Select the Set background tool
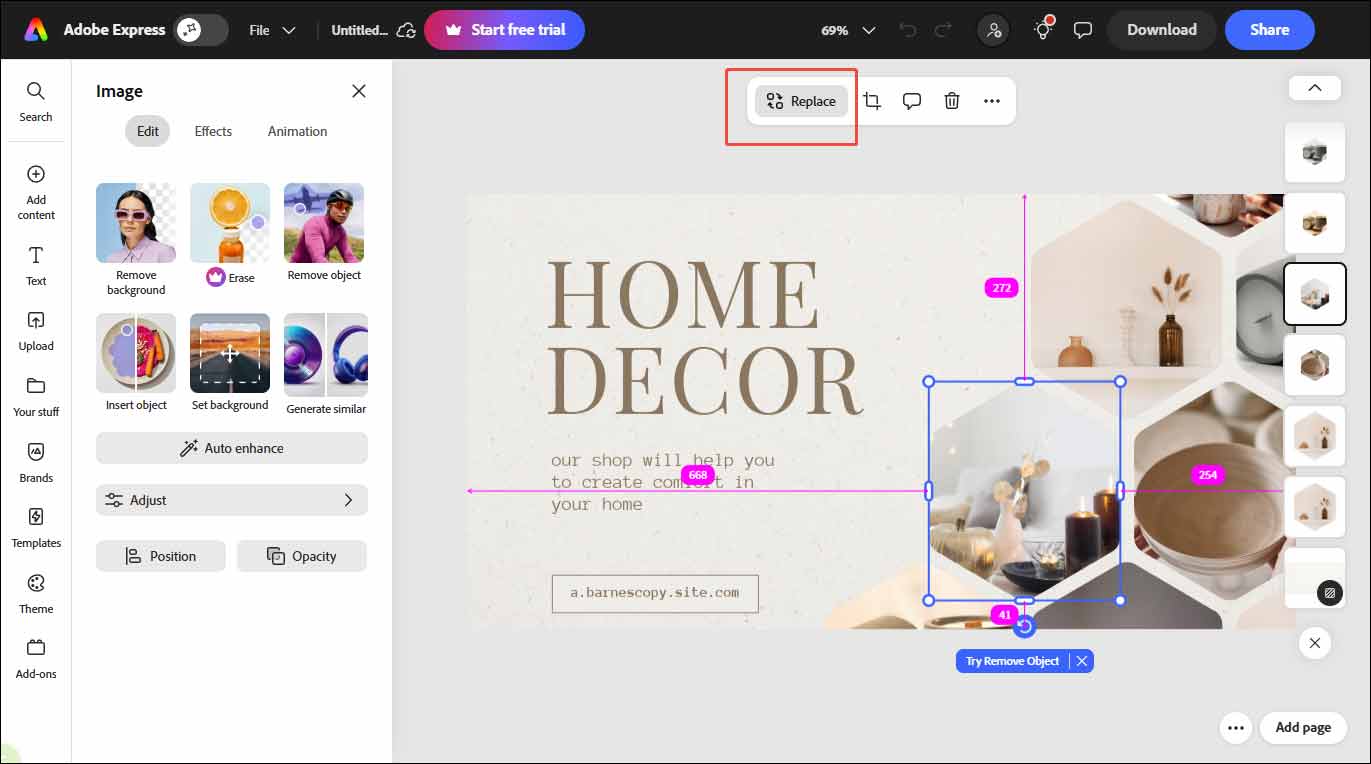Screen dimensions: 1371x764 [229, 352]
